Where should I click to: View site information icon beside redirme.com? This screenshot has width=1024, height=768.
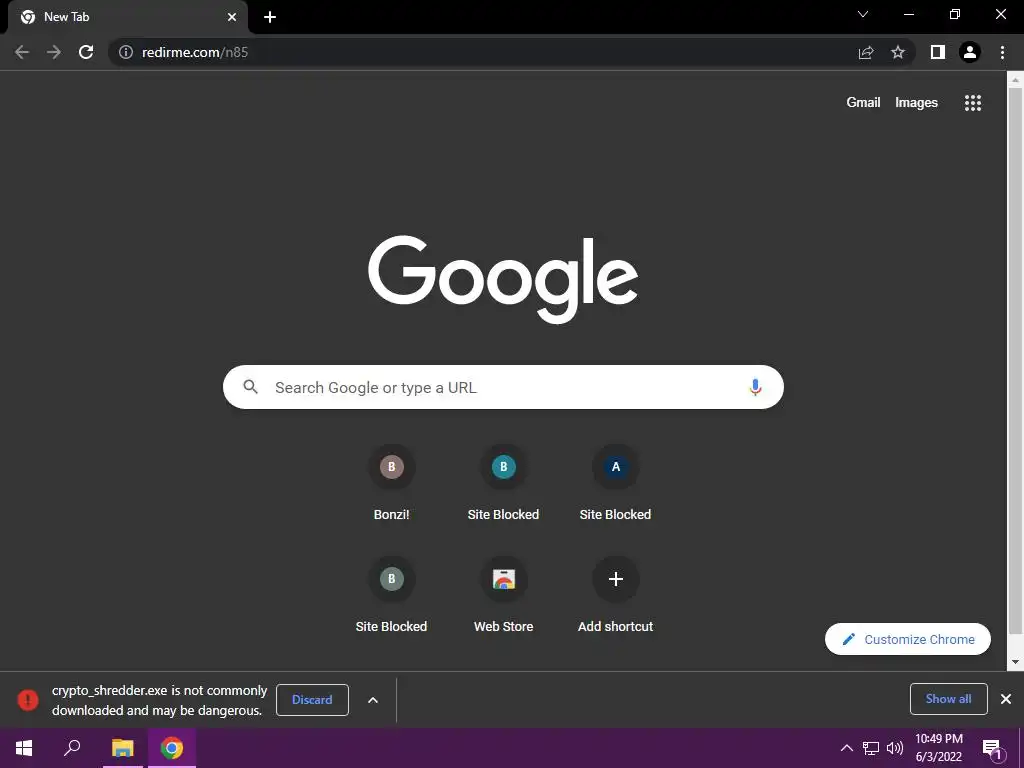click(126, 52)
